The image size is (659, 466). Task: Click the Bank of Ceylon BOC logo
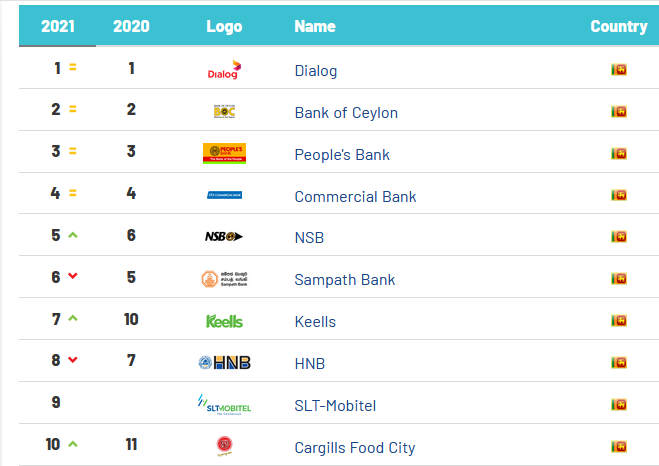224,111
